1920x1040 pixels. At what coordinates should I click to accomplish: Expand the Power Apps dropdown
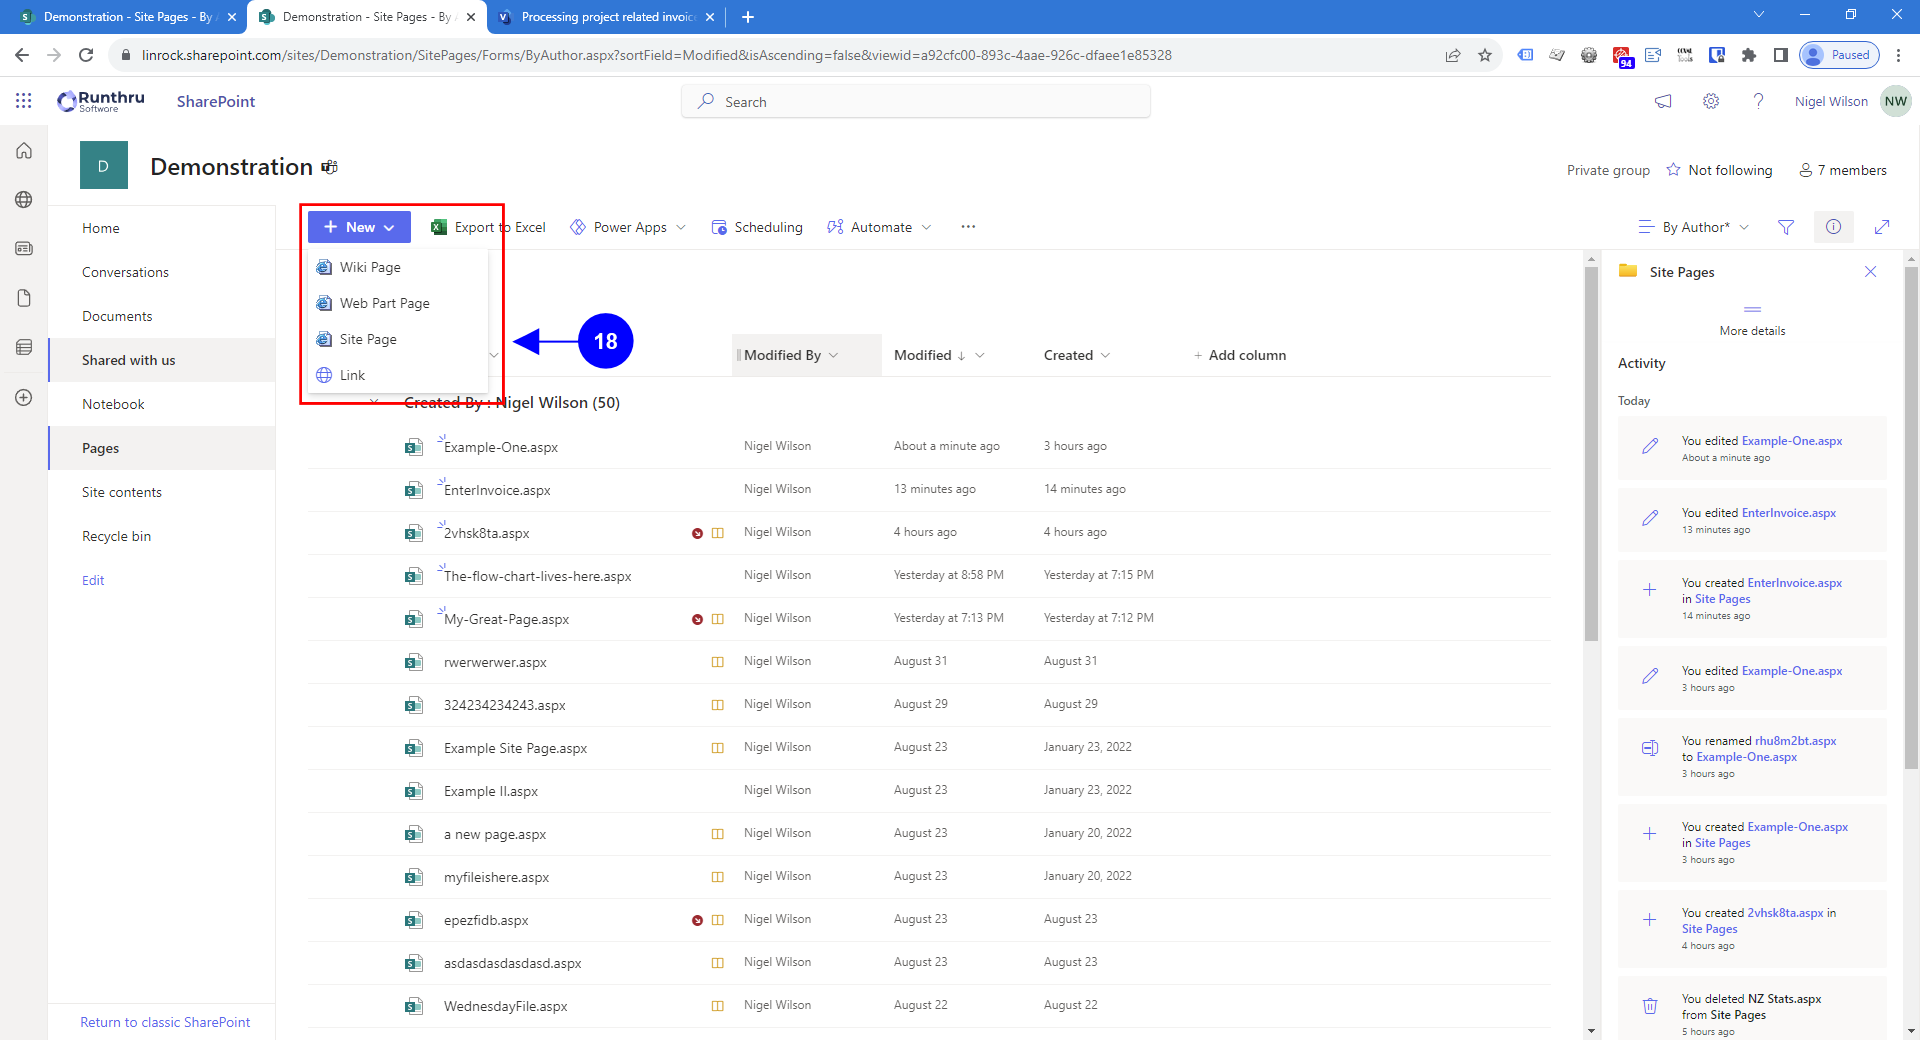click(x=629, y=227)
